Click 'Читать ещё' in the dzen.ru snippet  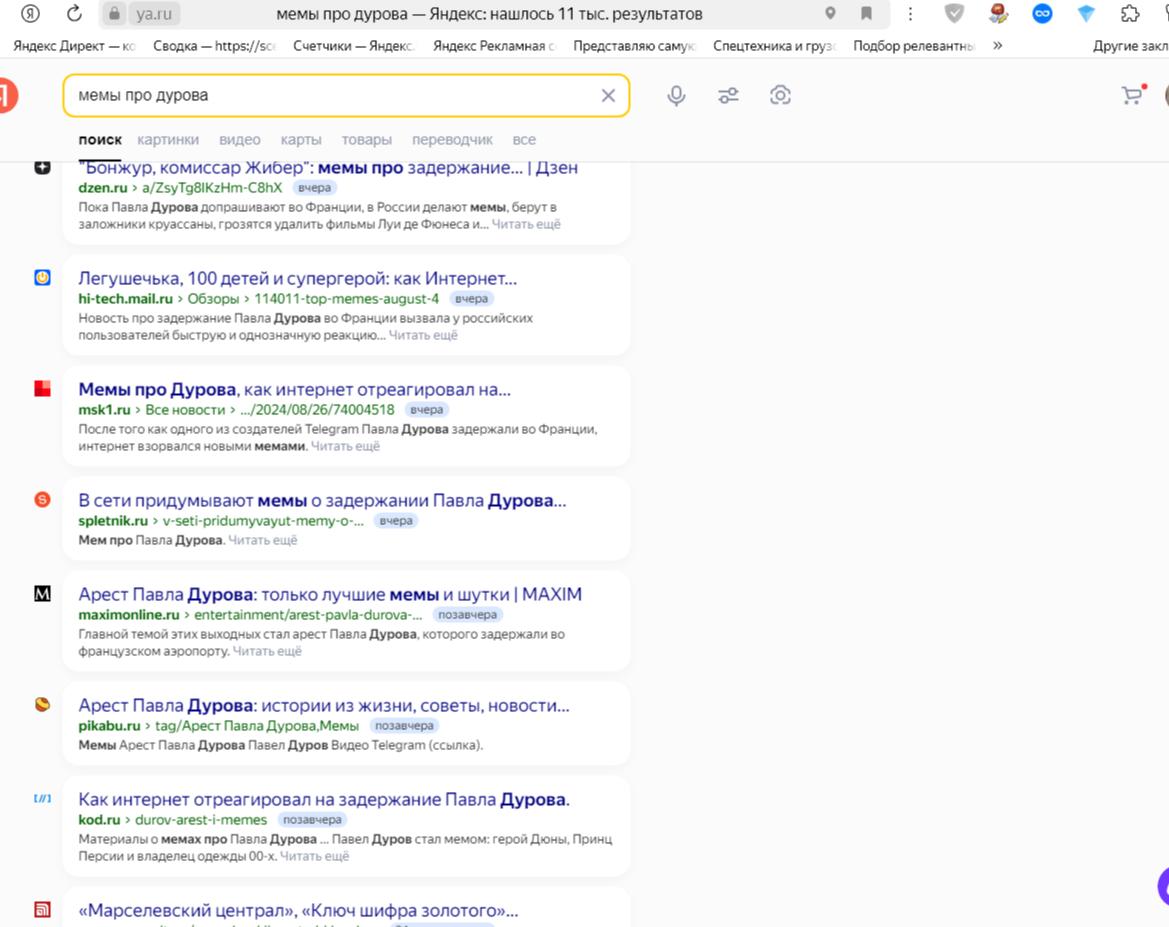pos(526,224)
